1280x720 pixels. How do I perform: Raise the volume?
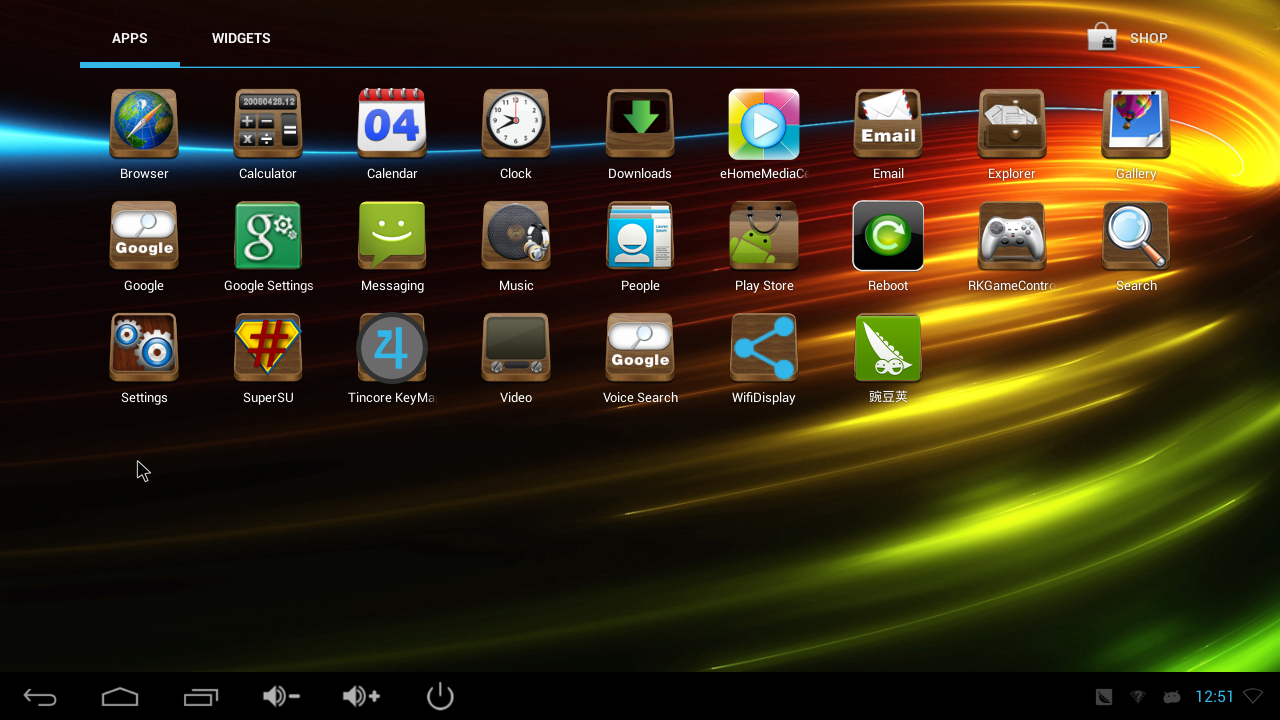click(x=361, y=696)
